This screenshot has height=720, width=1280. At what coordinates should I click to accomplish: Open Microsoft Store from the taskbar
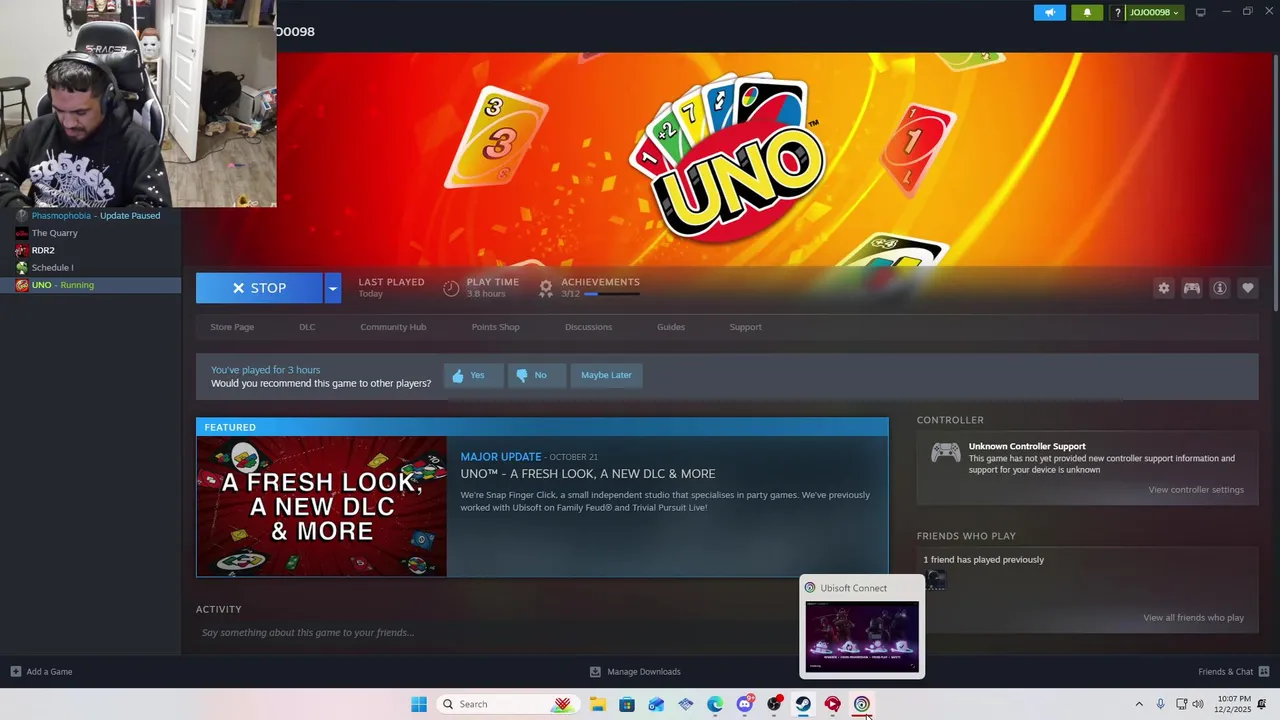click(627, 704)
